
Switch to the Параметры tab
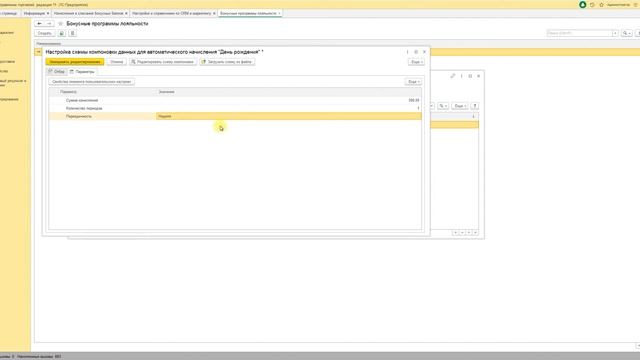point(82,71)
